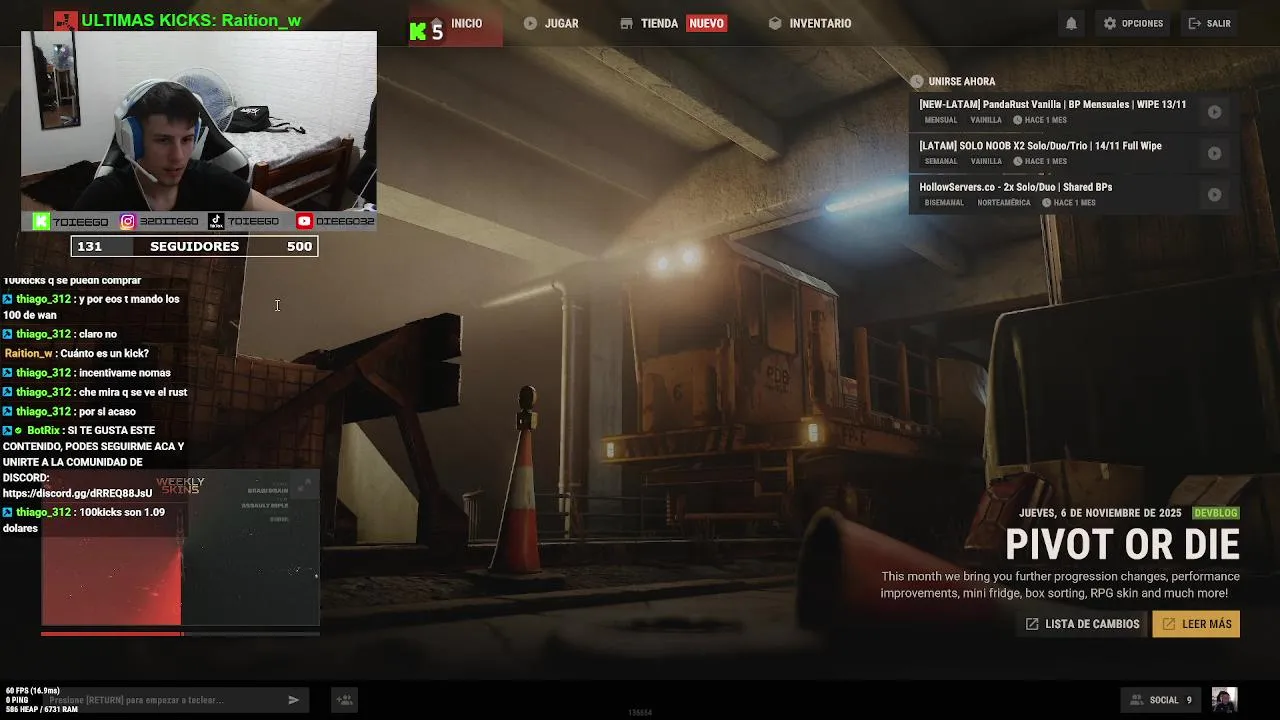Viewport: 1280px width, 720px height.
Task: Open the TIENDA store tab
Action: pyautogui.click(x=659, y=23)
